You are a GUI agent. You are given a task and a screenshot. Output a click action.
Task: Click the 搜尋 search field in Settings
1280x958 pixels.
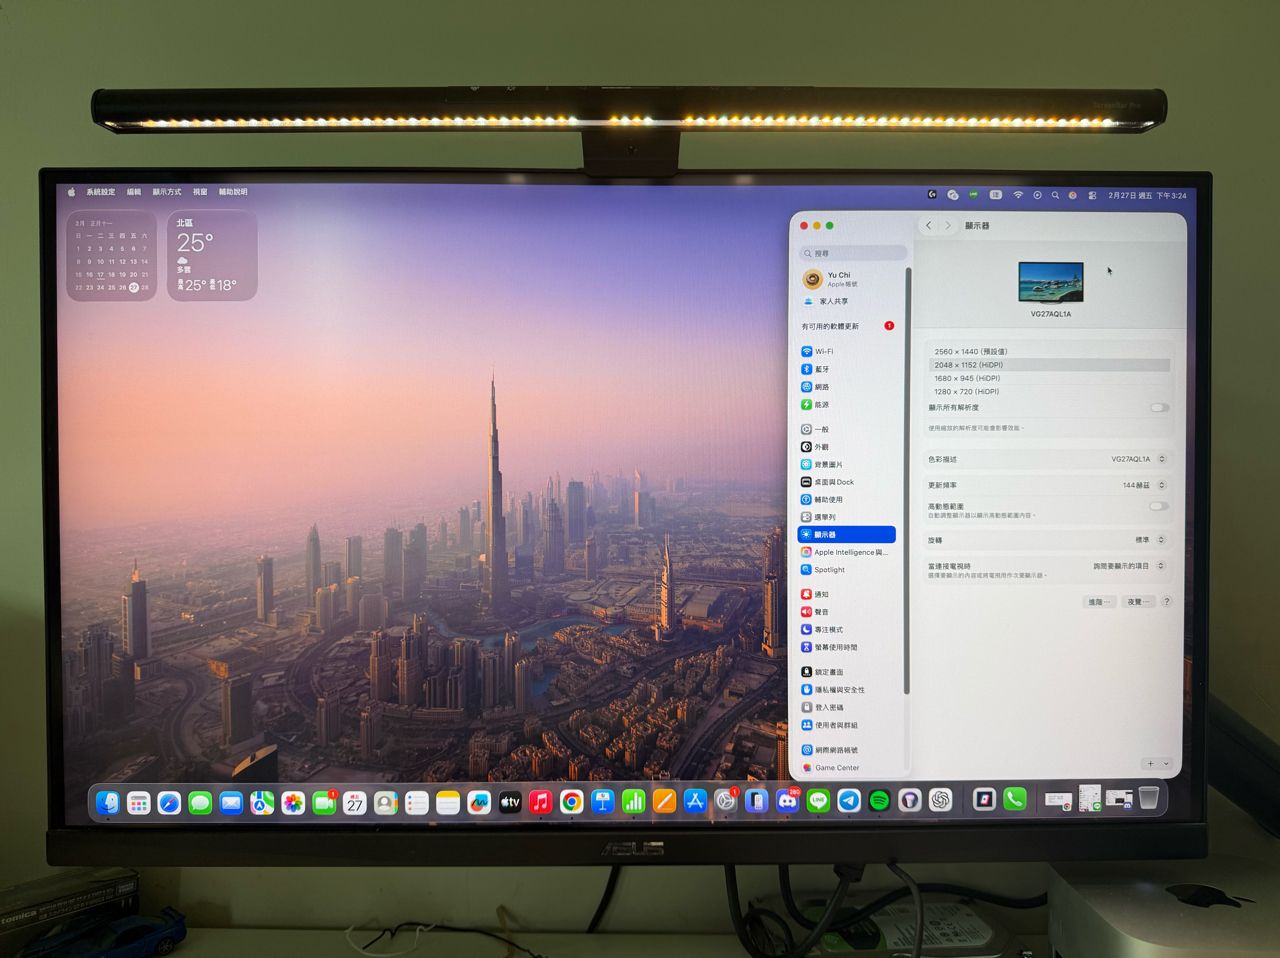tap(855, 254)
